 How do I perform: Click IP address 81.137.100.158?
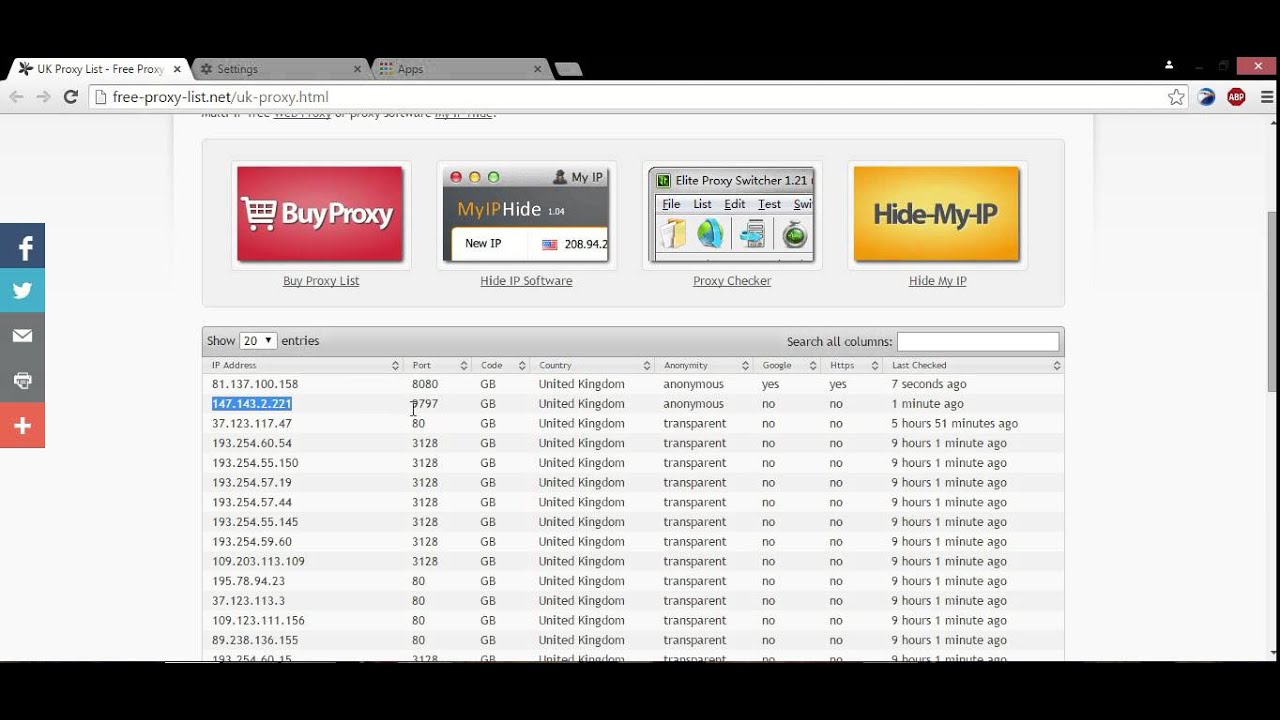255,384
